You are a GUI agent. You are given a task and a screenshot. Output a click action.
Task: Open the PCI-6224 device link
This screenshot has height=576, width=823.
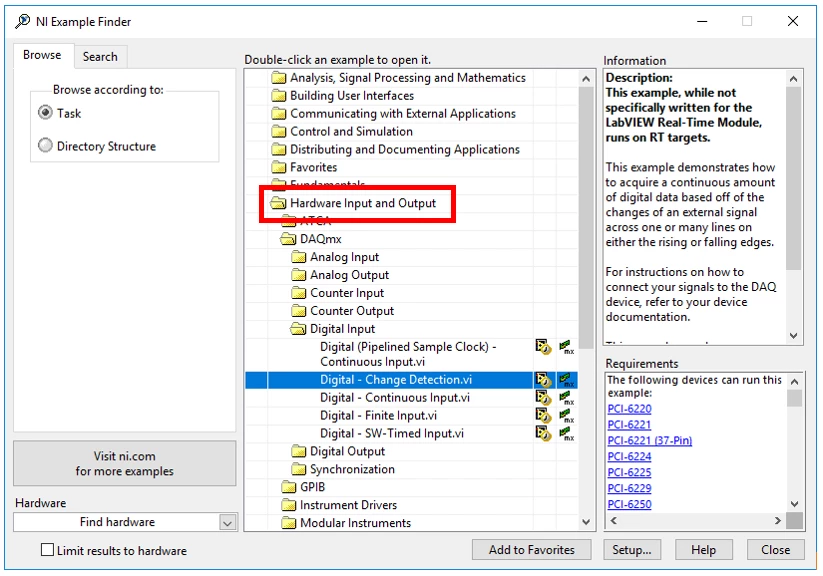pos(629,457)
